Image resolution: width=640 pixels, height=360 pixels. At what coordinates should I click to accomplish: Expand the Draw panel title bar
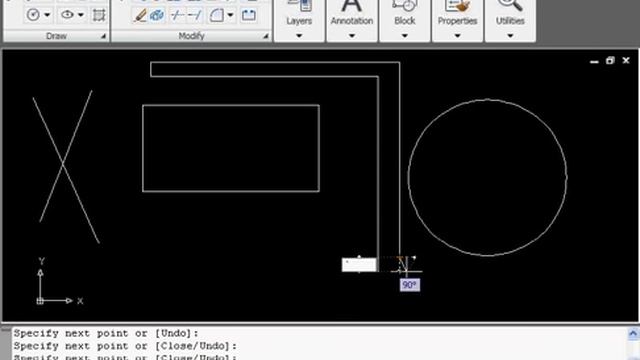[x=56, y=36]
